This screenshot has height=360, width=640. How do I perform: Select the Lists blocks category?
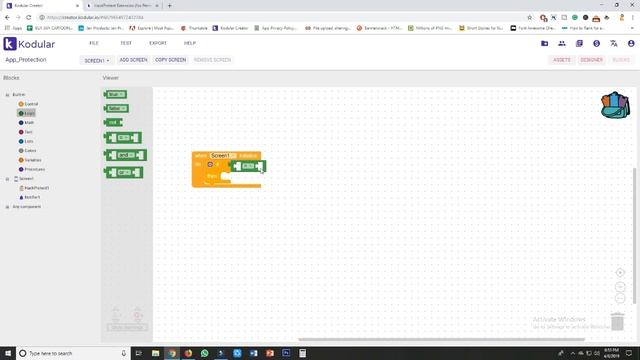click(26, 141)
